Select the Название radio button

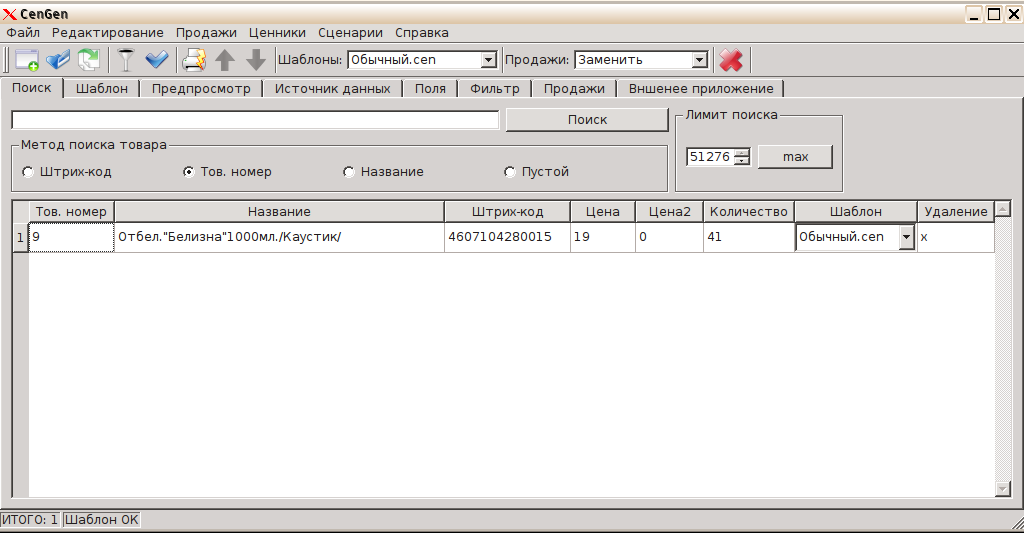(x=348, y=172)
